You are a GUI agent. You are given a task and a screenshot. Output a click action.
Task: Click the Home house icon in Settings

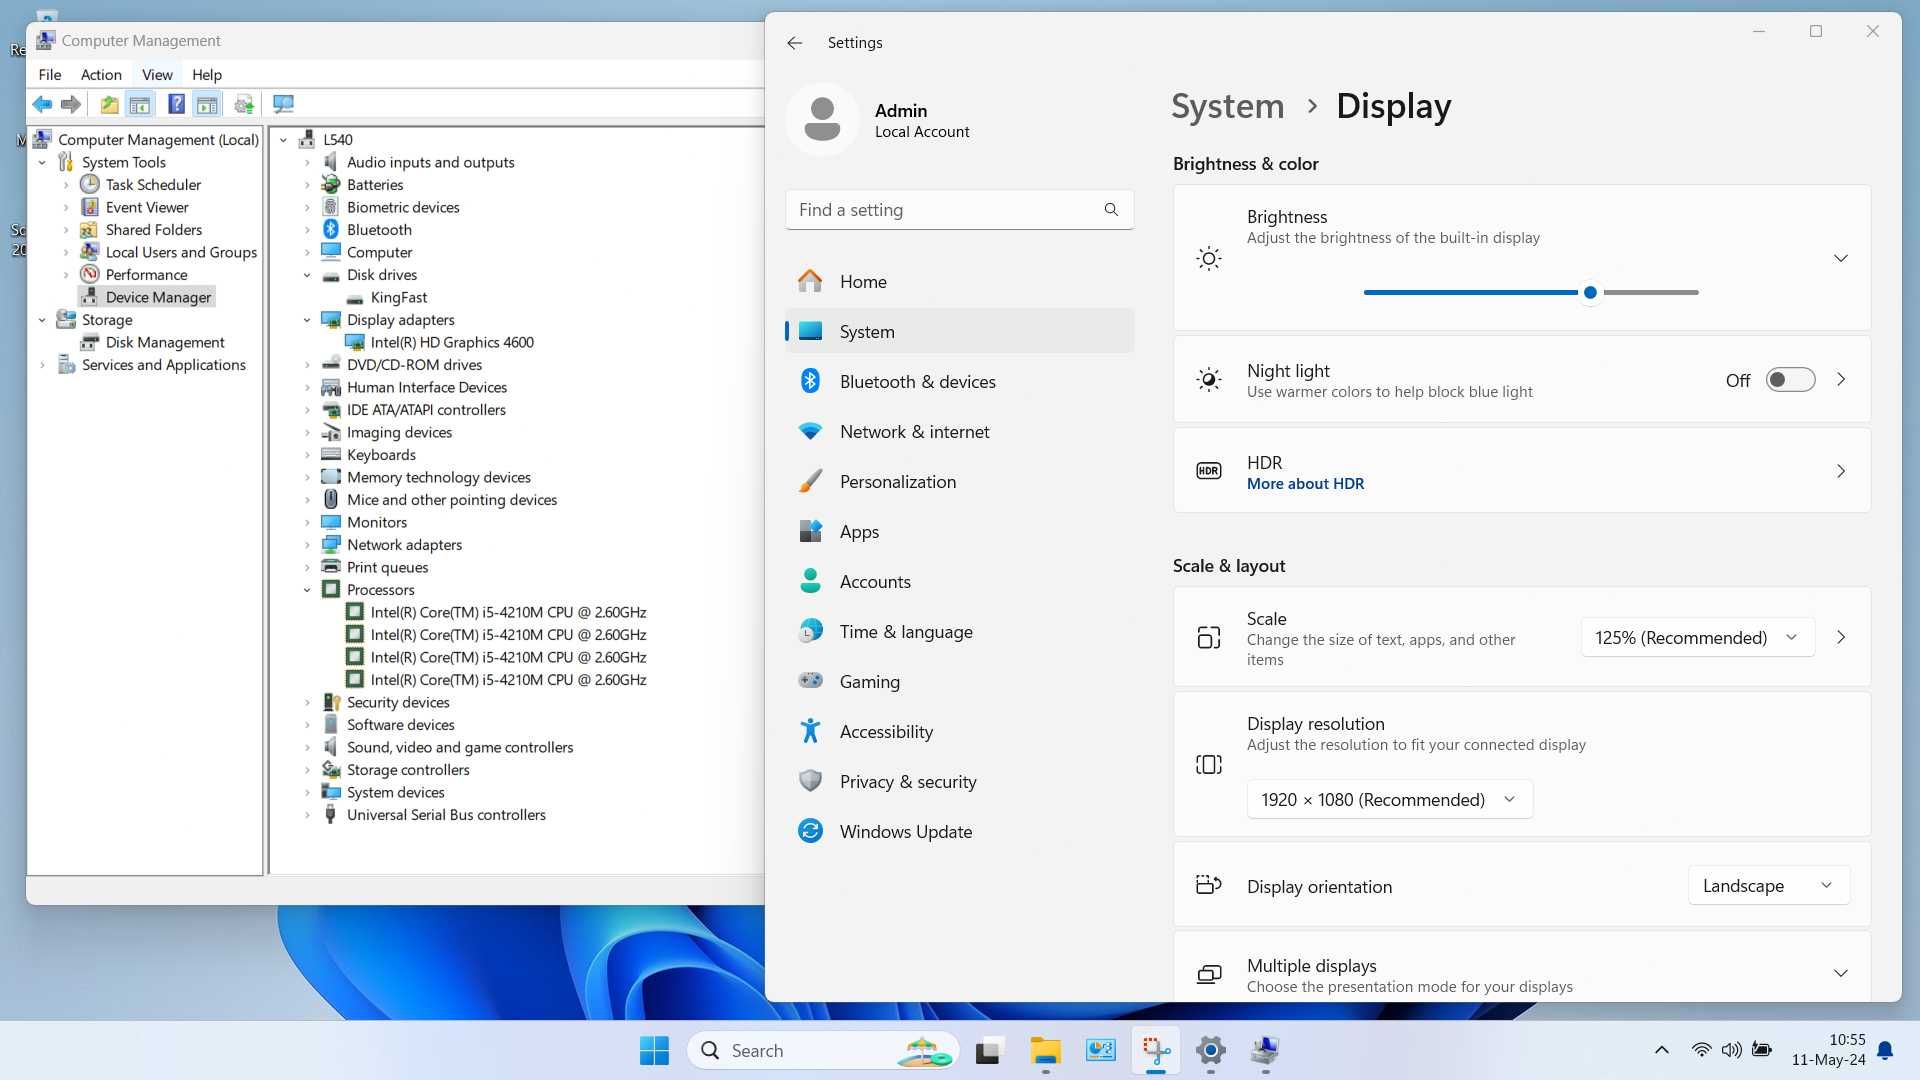coord(810,281)
